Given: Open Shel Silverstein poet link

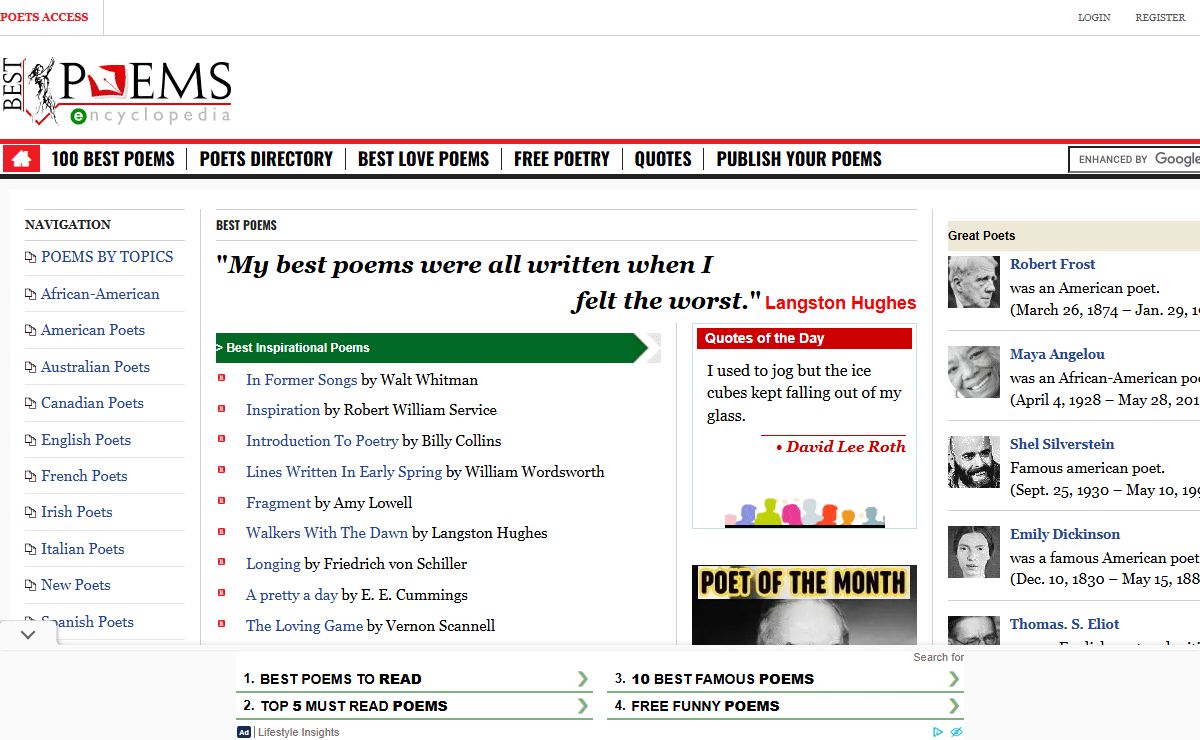Looking at the screenshot, I should coord(1062,444).
